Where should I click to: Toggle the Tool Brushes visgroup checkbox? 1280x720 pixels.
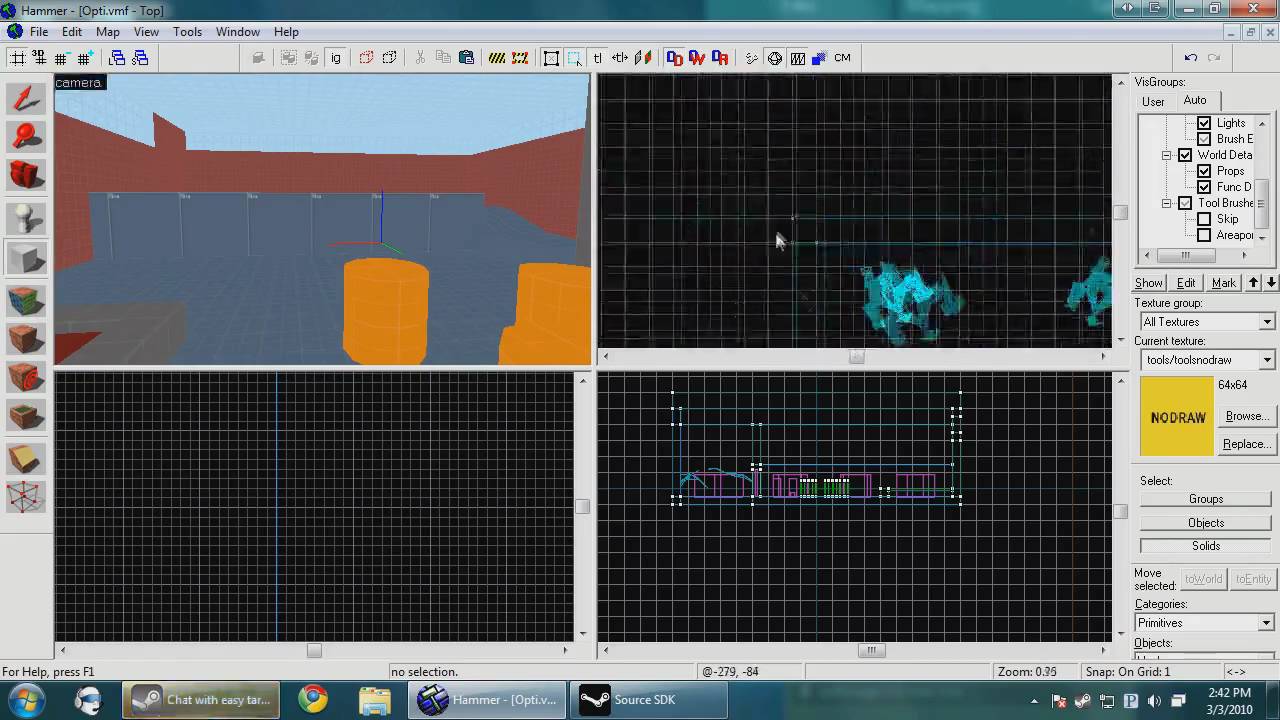[x=1185, y=203]
